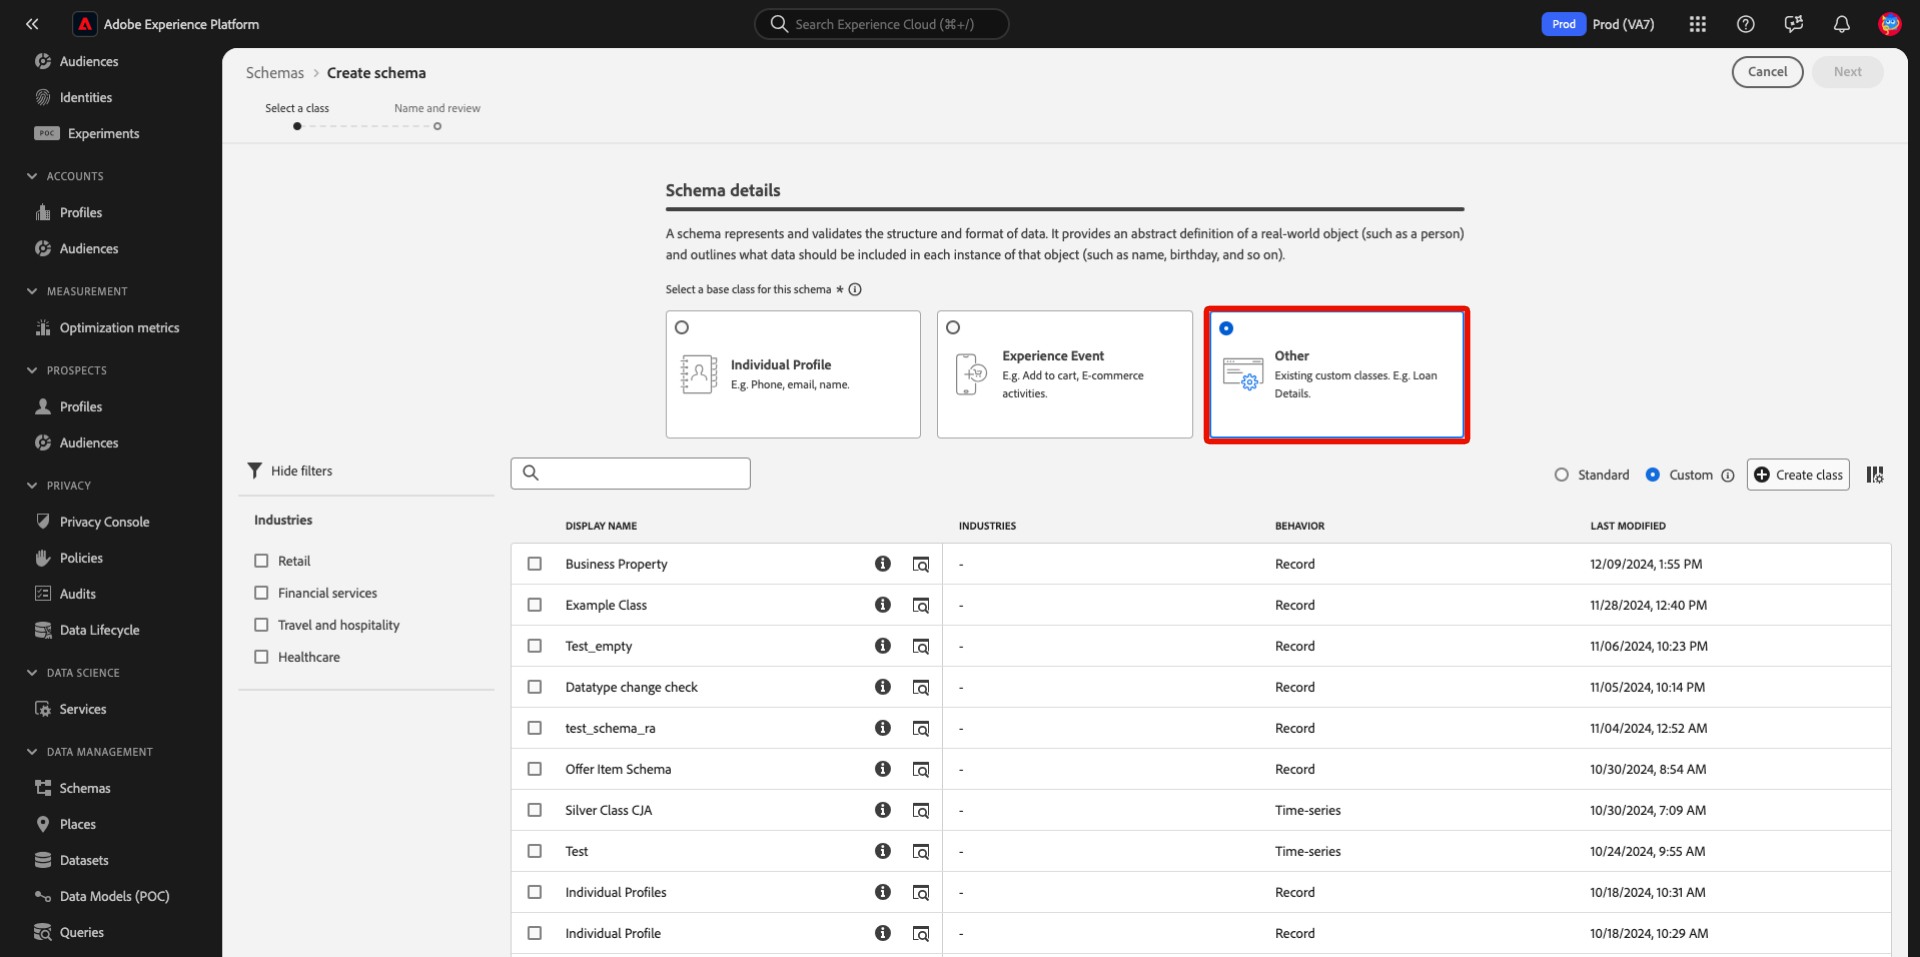Preview the Example Class structure icon
Image resolution: width=1920 pixels, height=957 pixels.
click(x=920, y=605)
